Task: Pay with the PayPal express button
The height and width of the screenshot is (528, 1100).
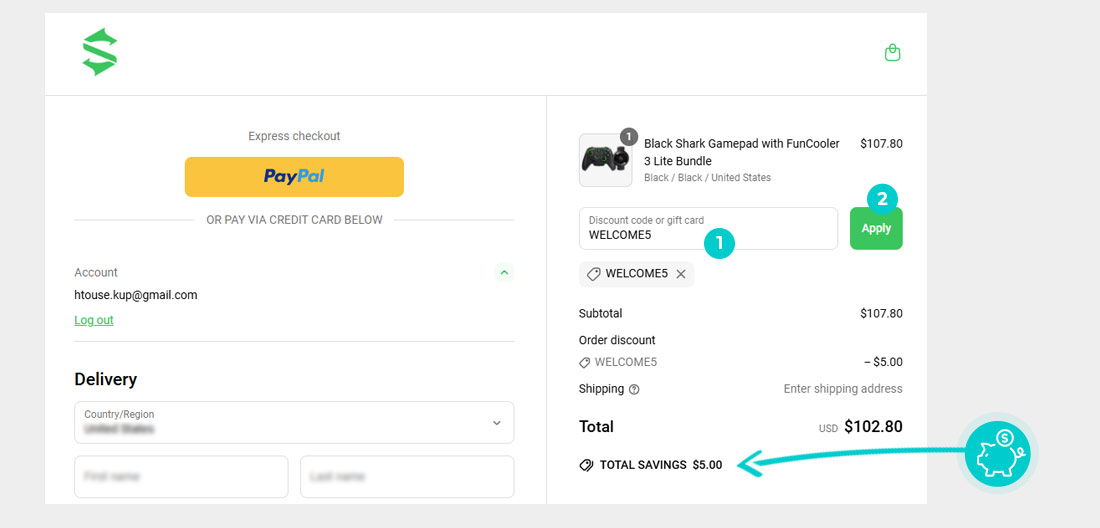Action: pos(294,177)
